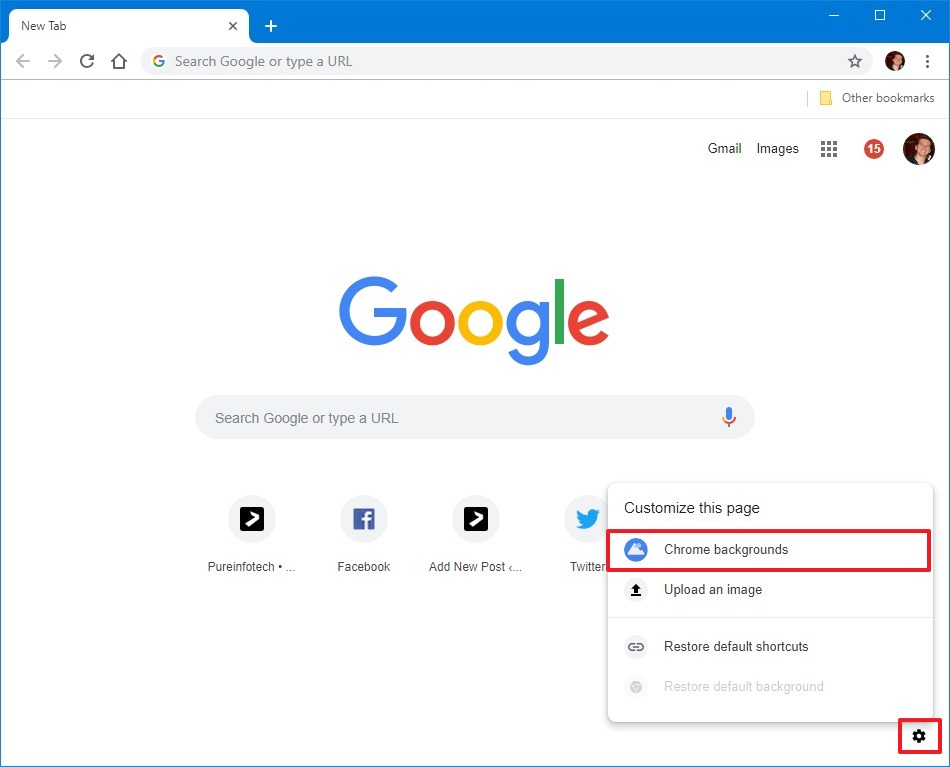
Task: Open the Google apps grid
Action: [829, 148]
